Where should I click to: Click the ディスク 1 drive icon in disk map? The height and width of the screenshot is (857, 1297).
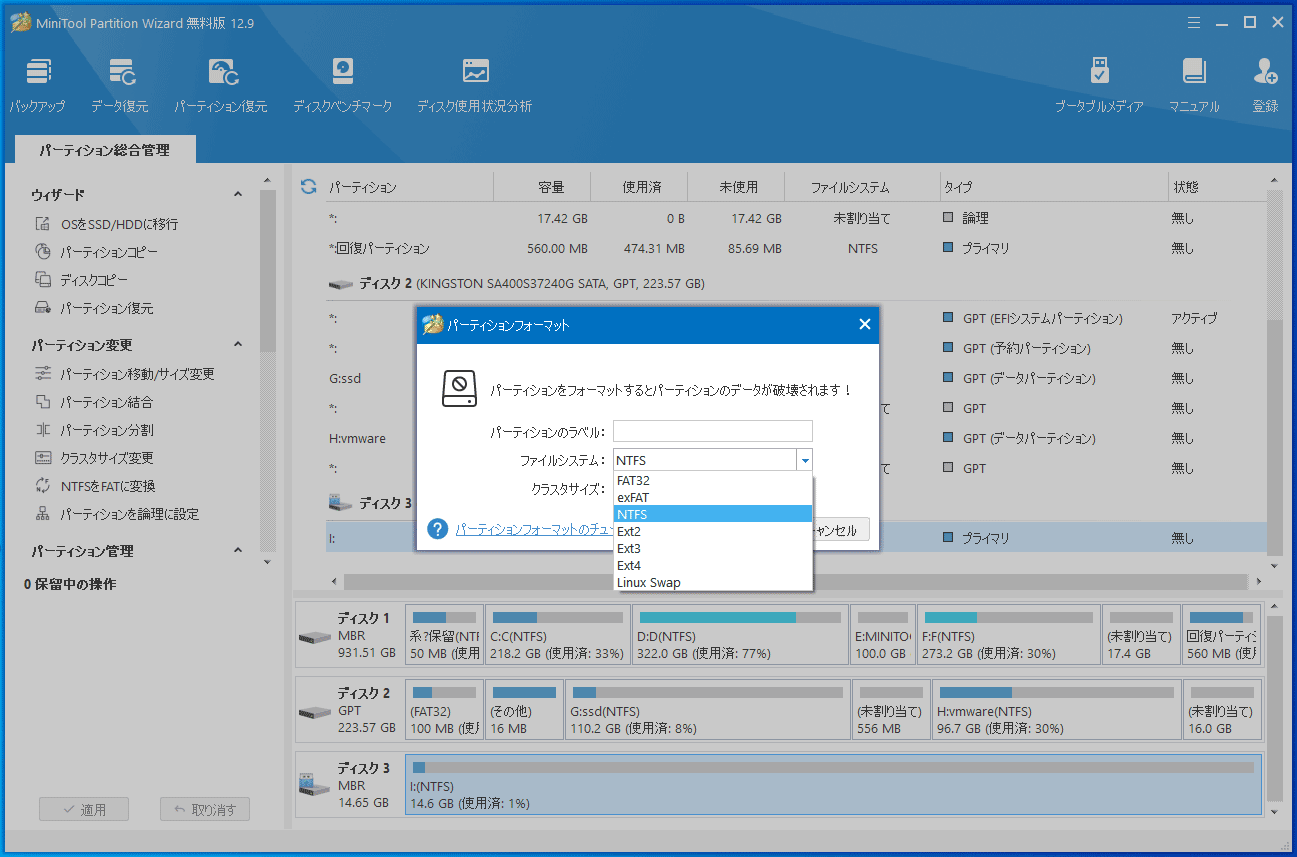tap(314, 637)
